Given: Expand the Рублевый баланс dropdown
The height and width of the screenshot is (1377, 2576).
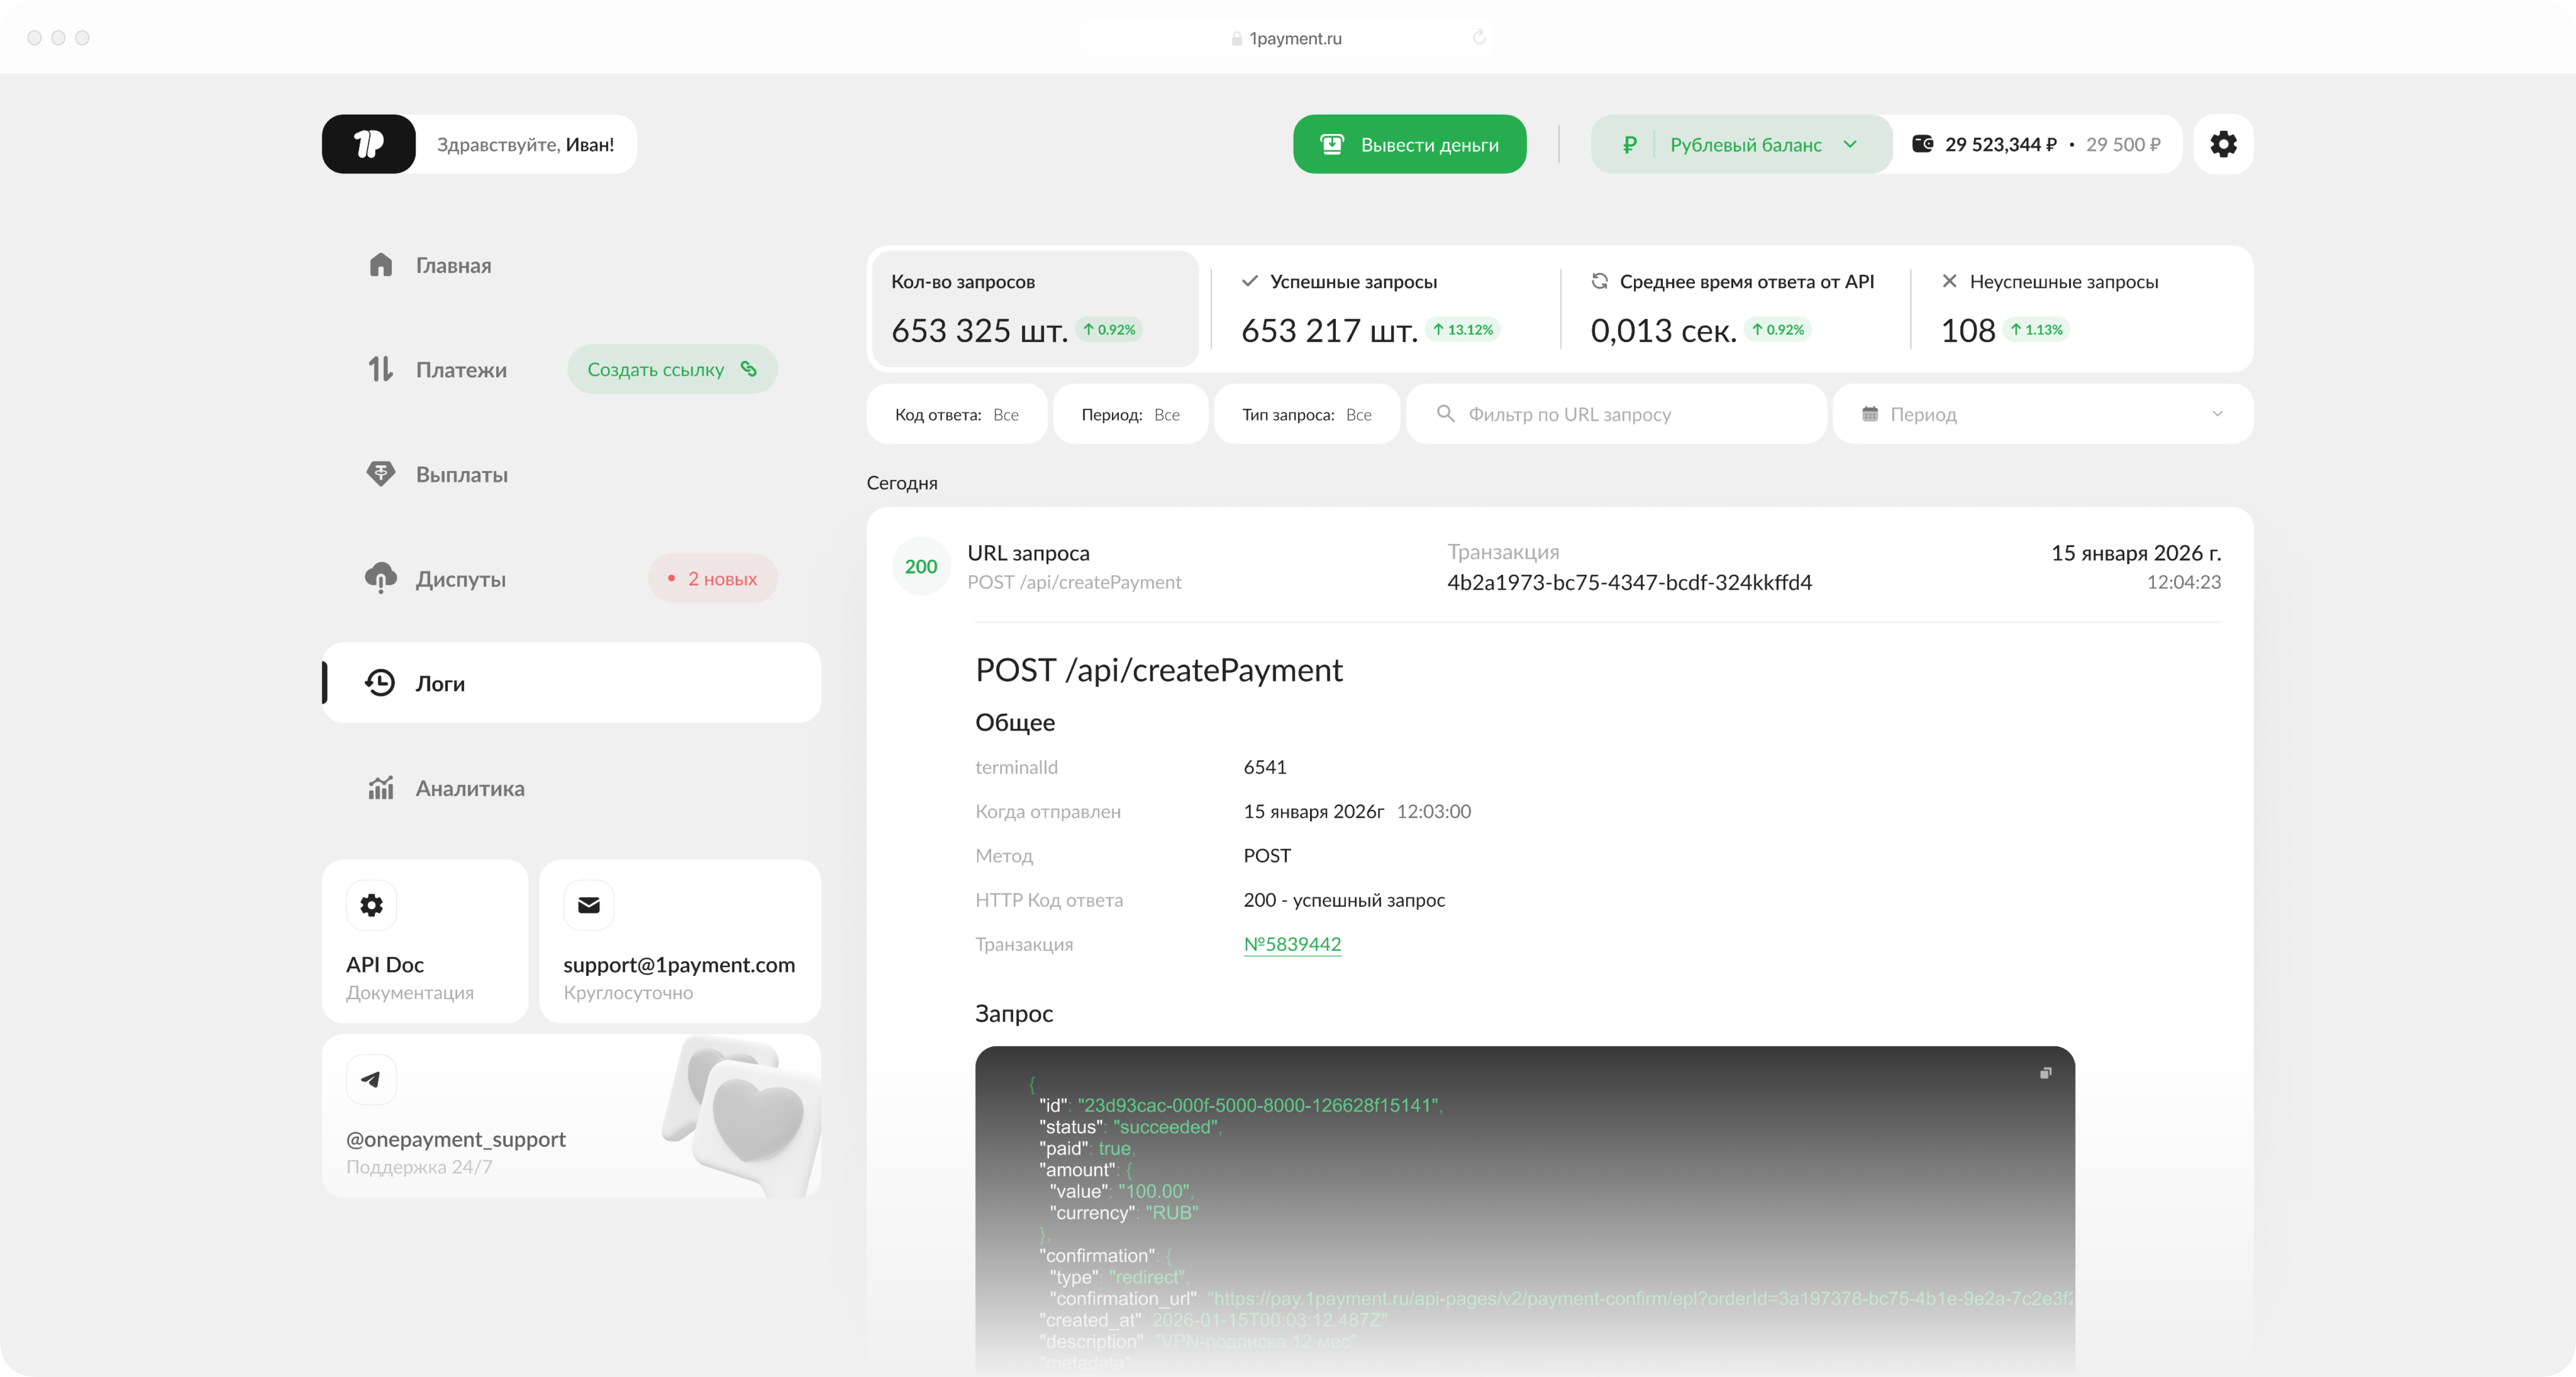Looking at the screenshot, I should (x=1741, y=145).
